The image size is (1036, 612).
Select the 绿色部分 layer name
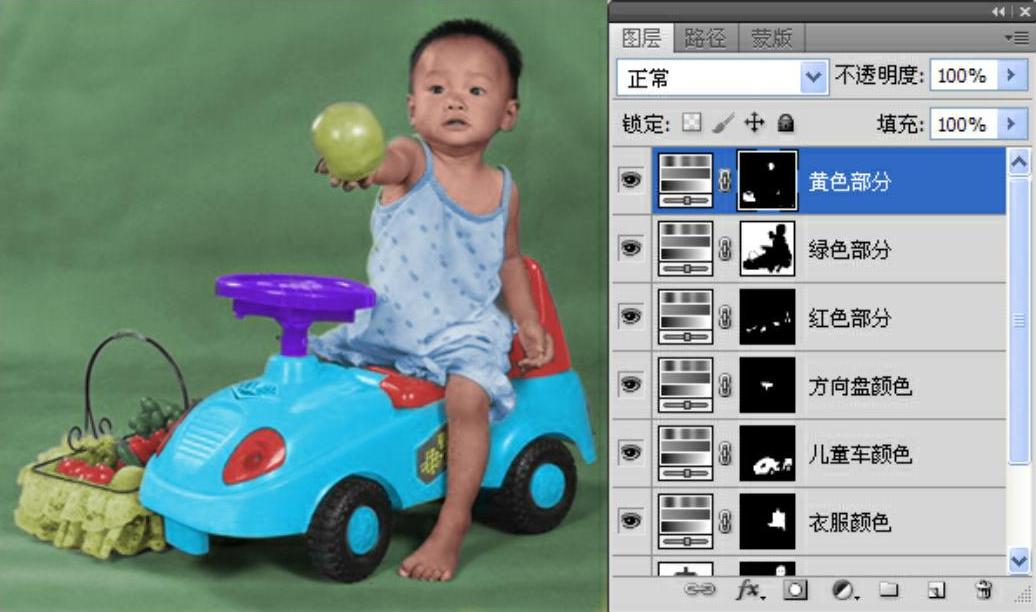click(850, 250)
